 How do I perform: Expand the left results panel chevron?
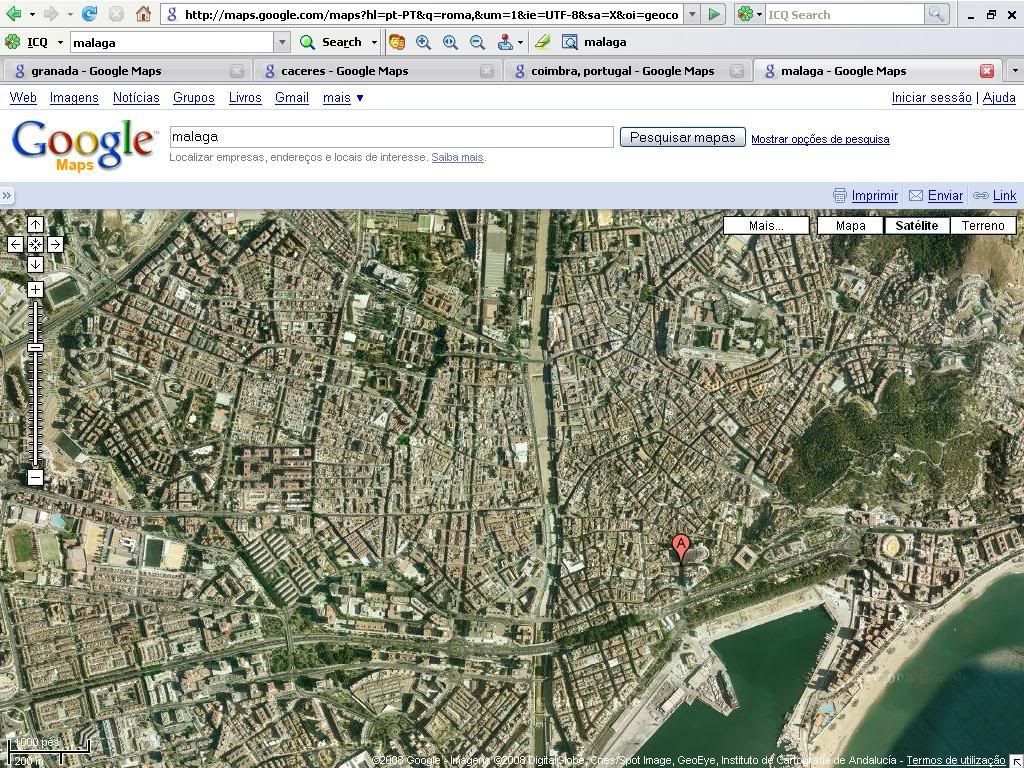pyautogui.click(x=7, y=196)
